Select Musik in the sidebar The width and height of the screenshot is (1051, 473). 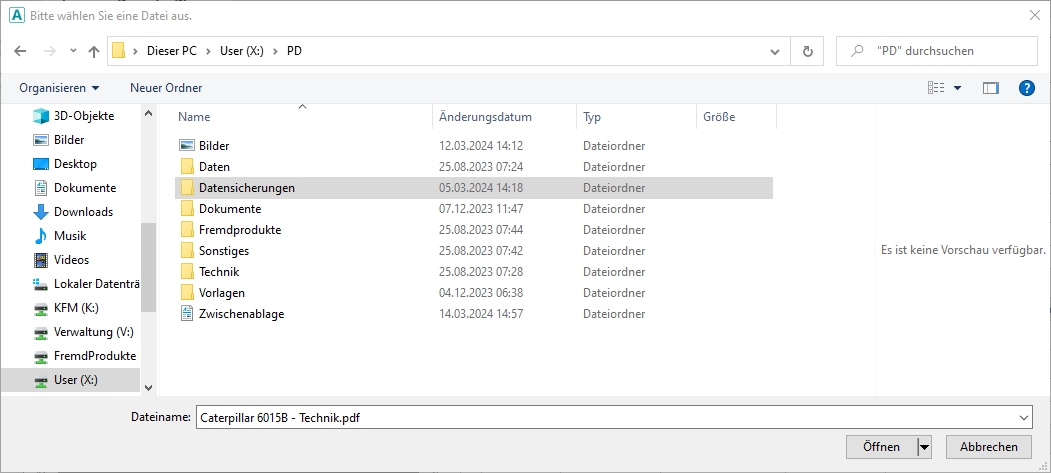pos(70,236)
